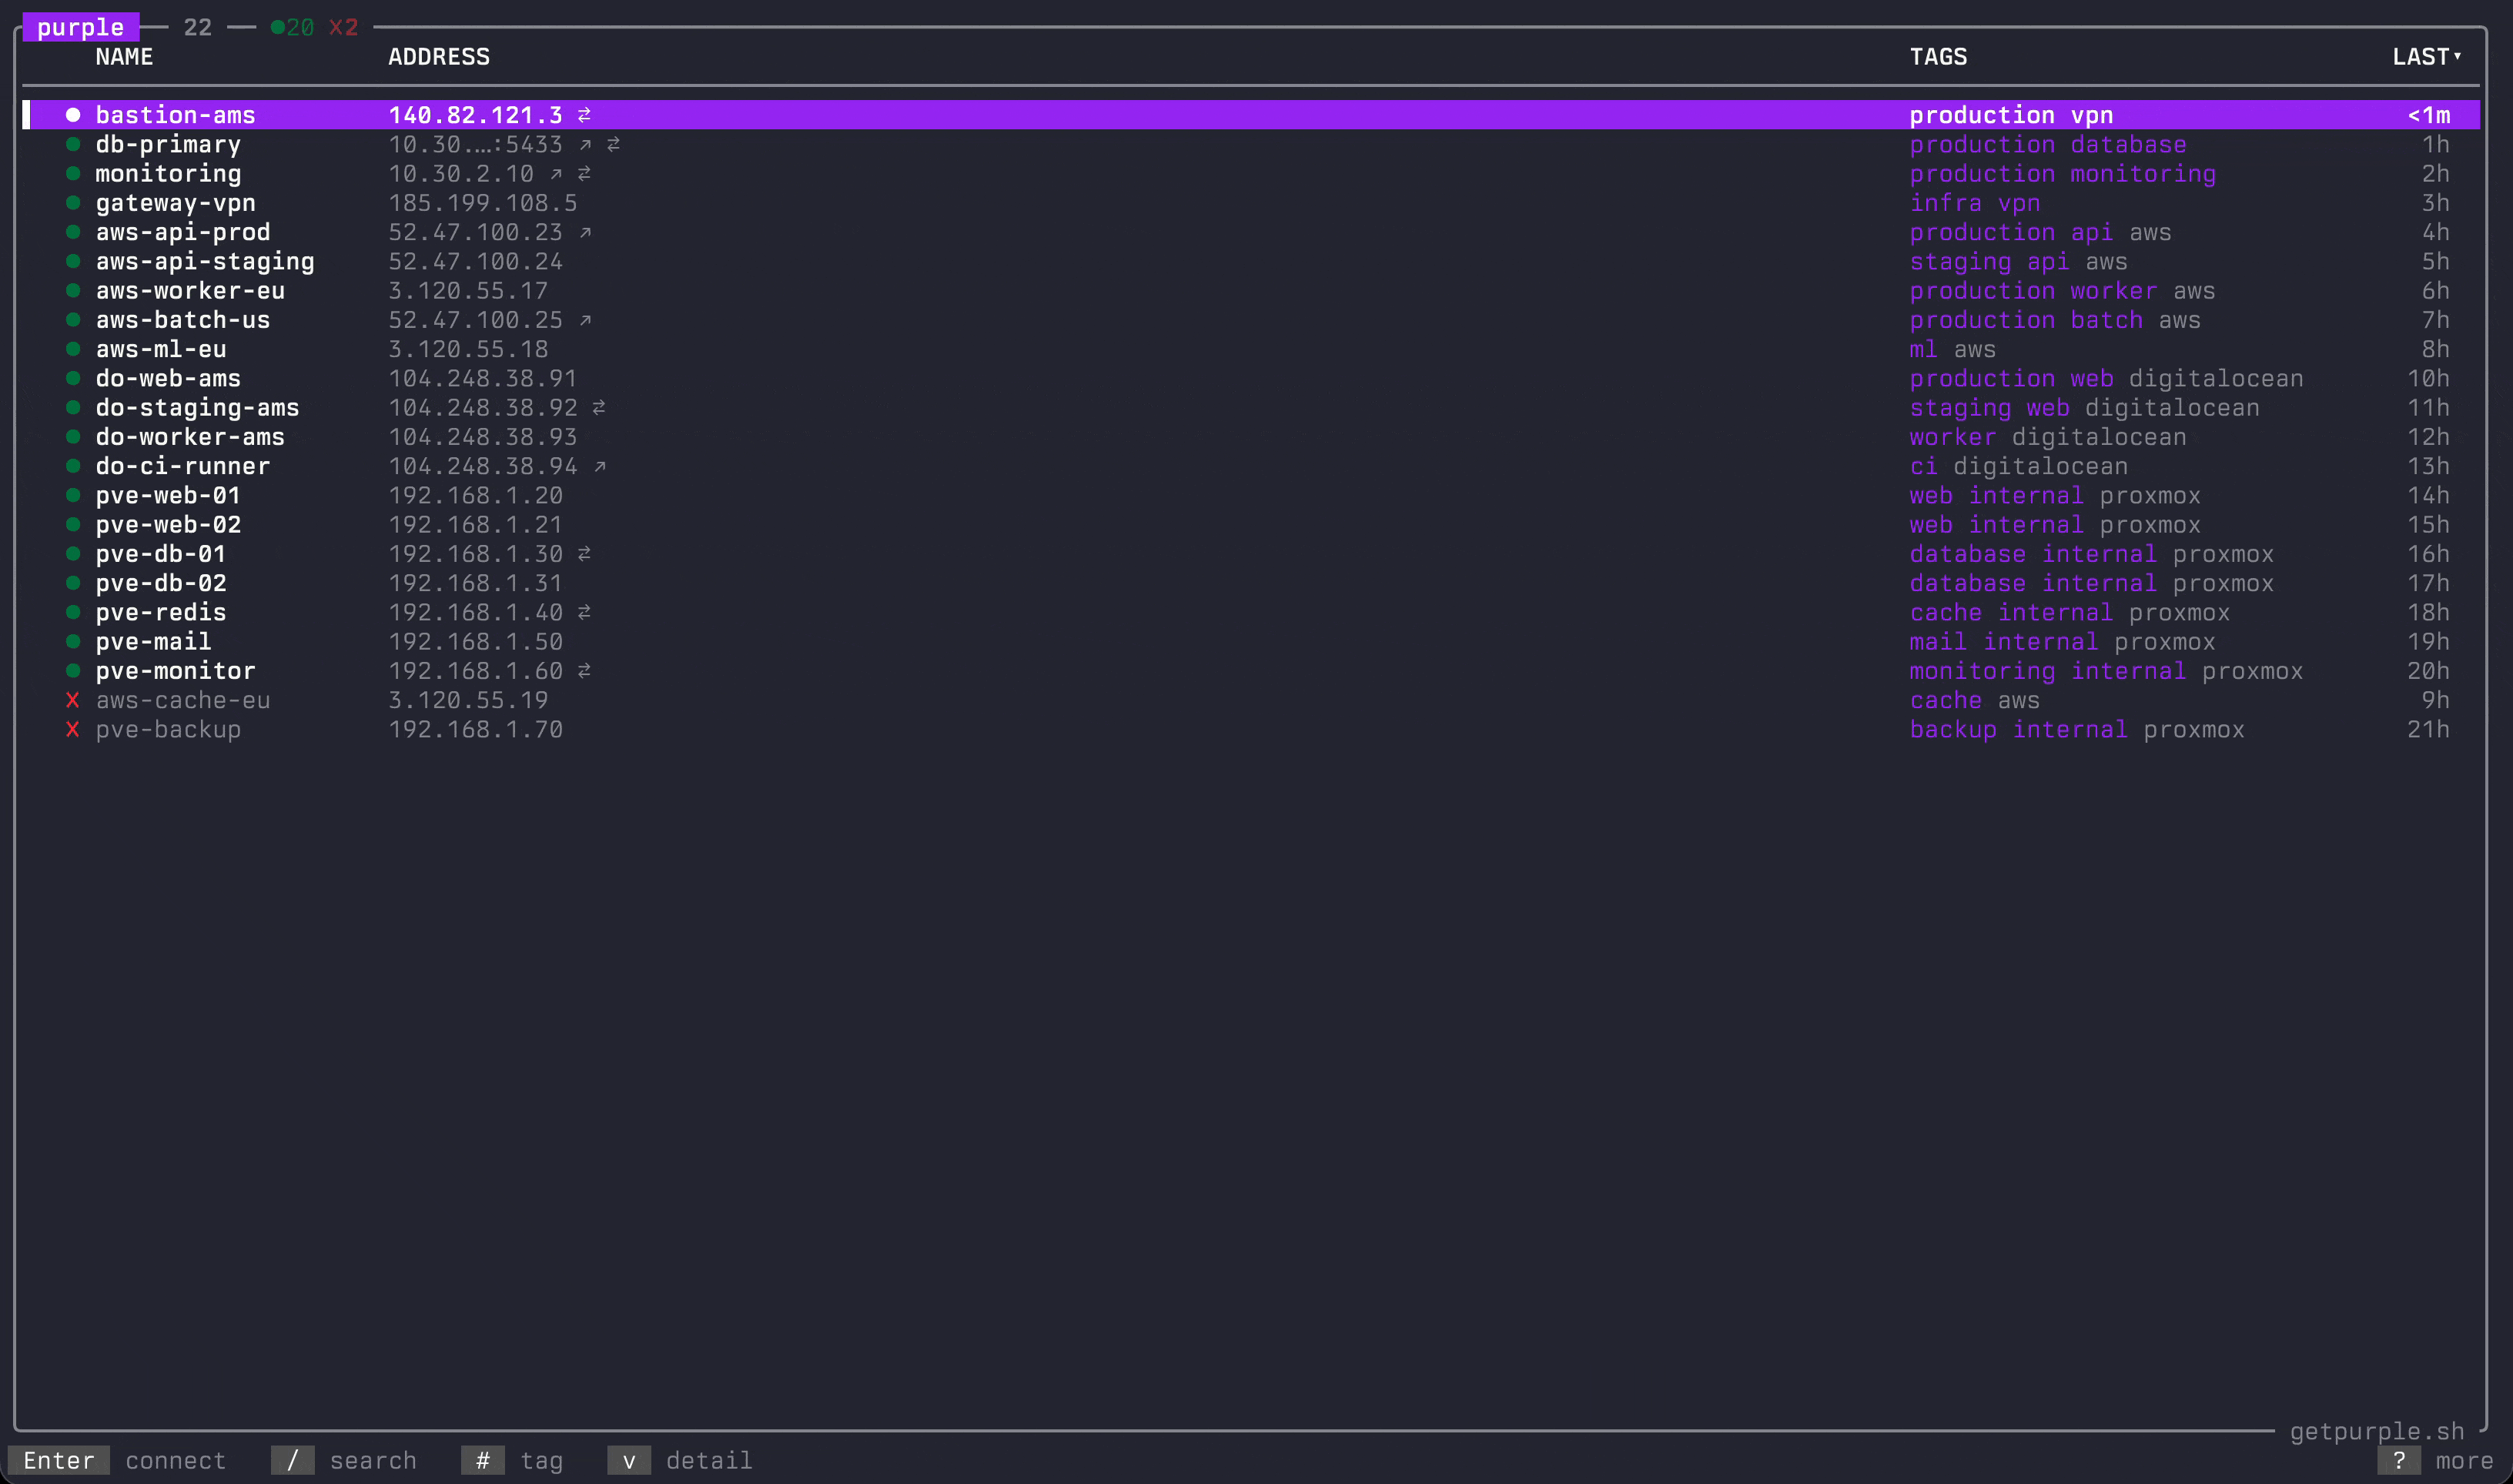The width and height of the screenshot is (2513, 1484).
Task: Click the tunnel arrows icon next to 140.82.121.3
Action: 584,115
